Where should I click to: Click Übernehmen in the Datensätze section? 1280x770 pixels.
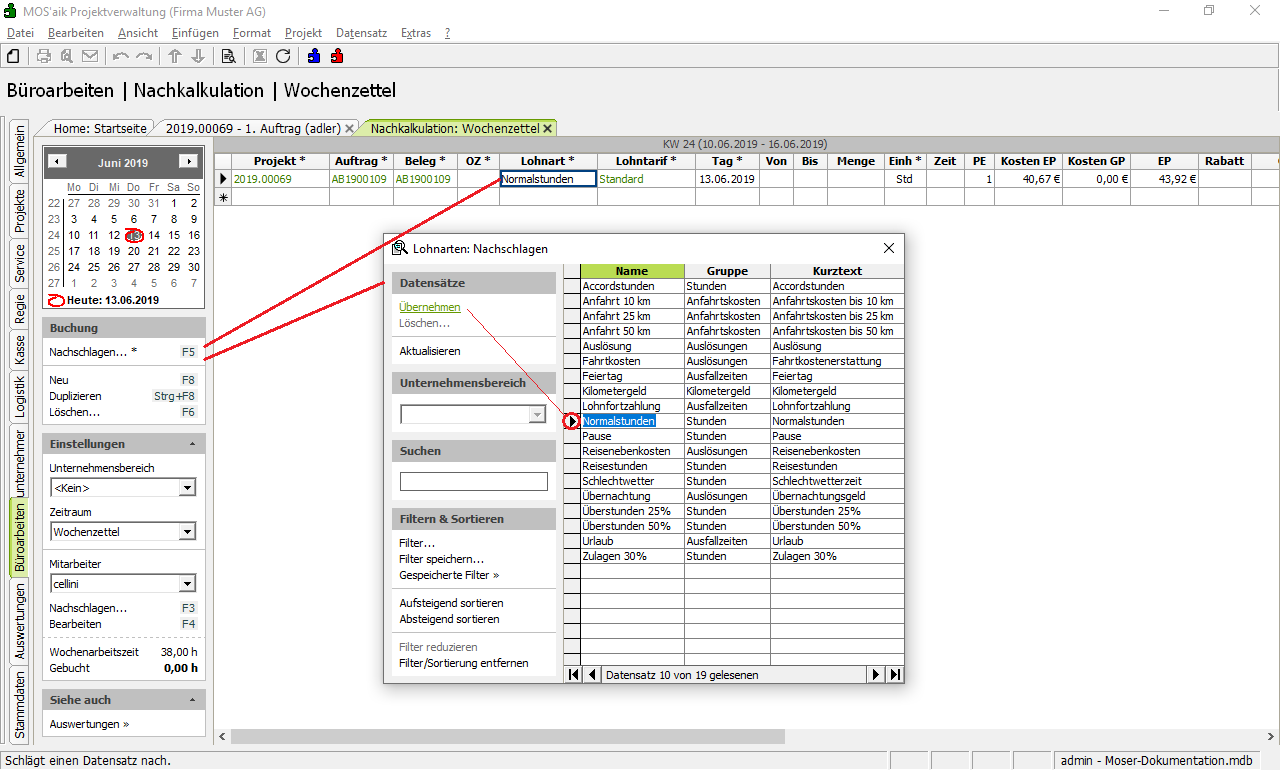click(430, 308)
